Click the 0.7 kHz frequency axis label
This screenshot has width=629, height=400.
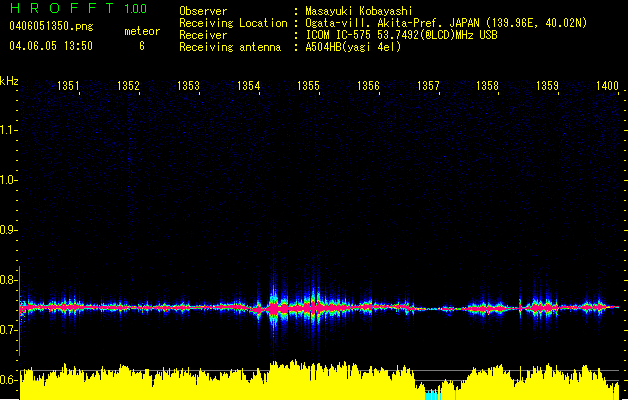8,330
